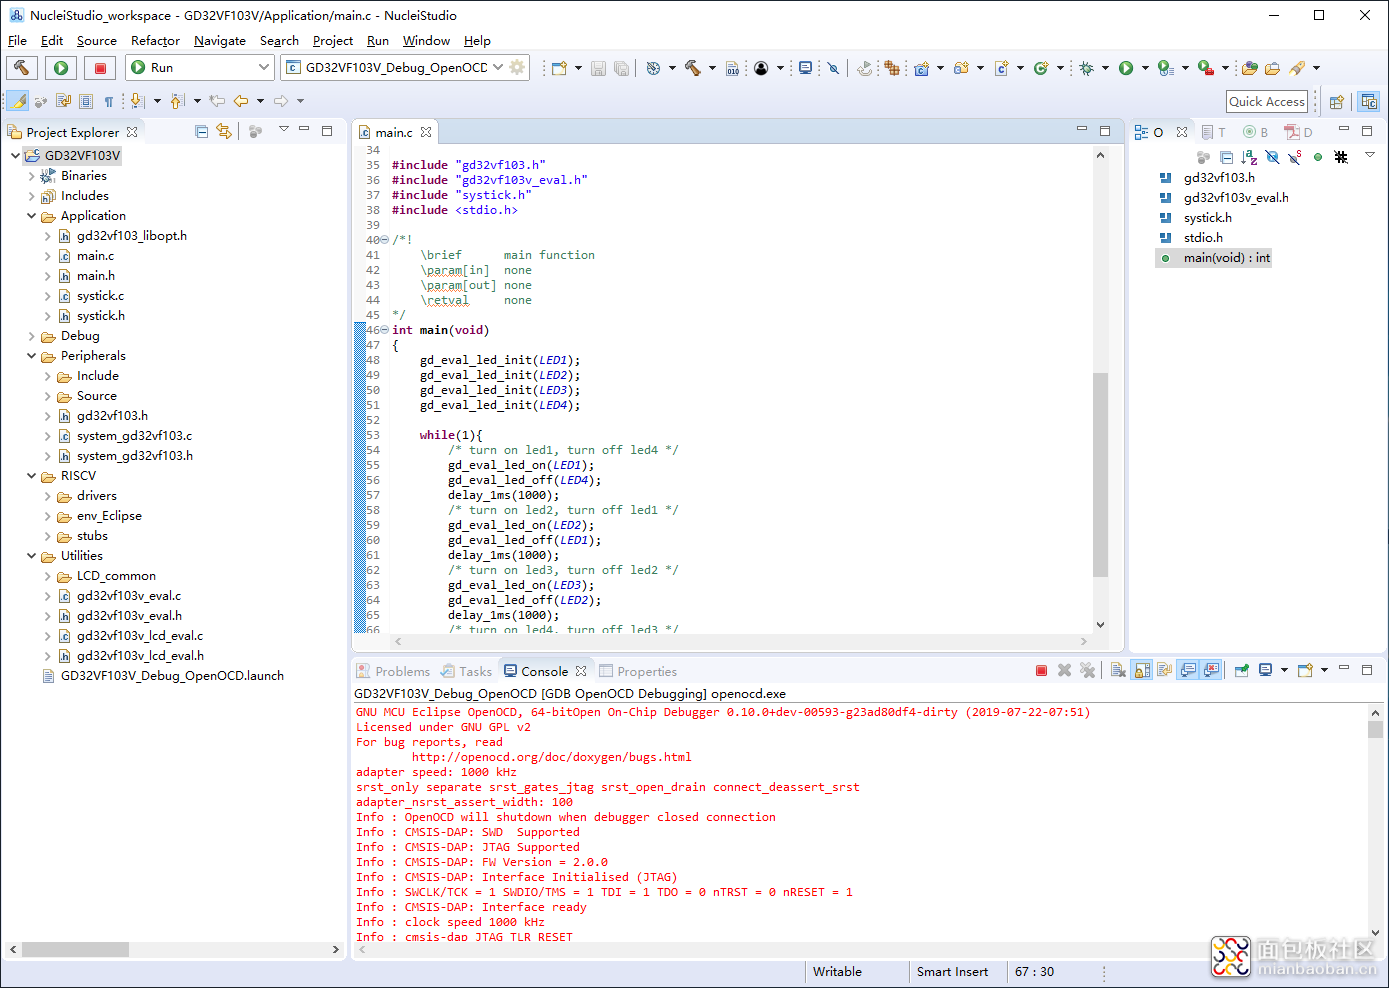Click the Save All toolbar icon

coord(621,68)
